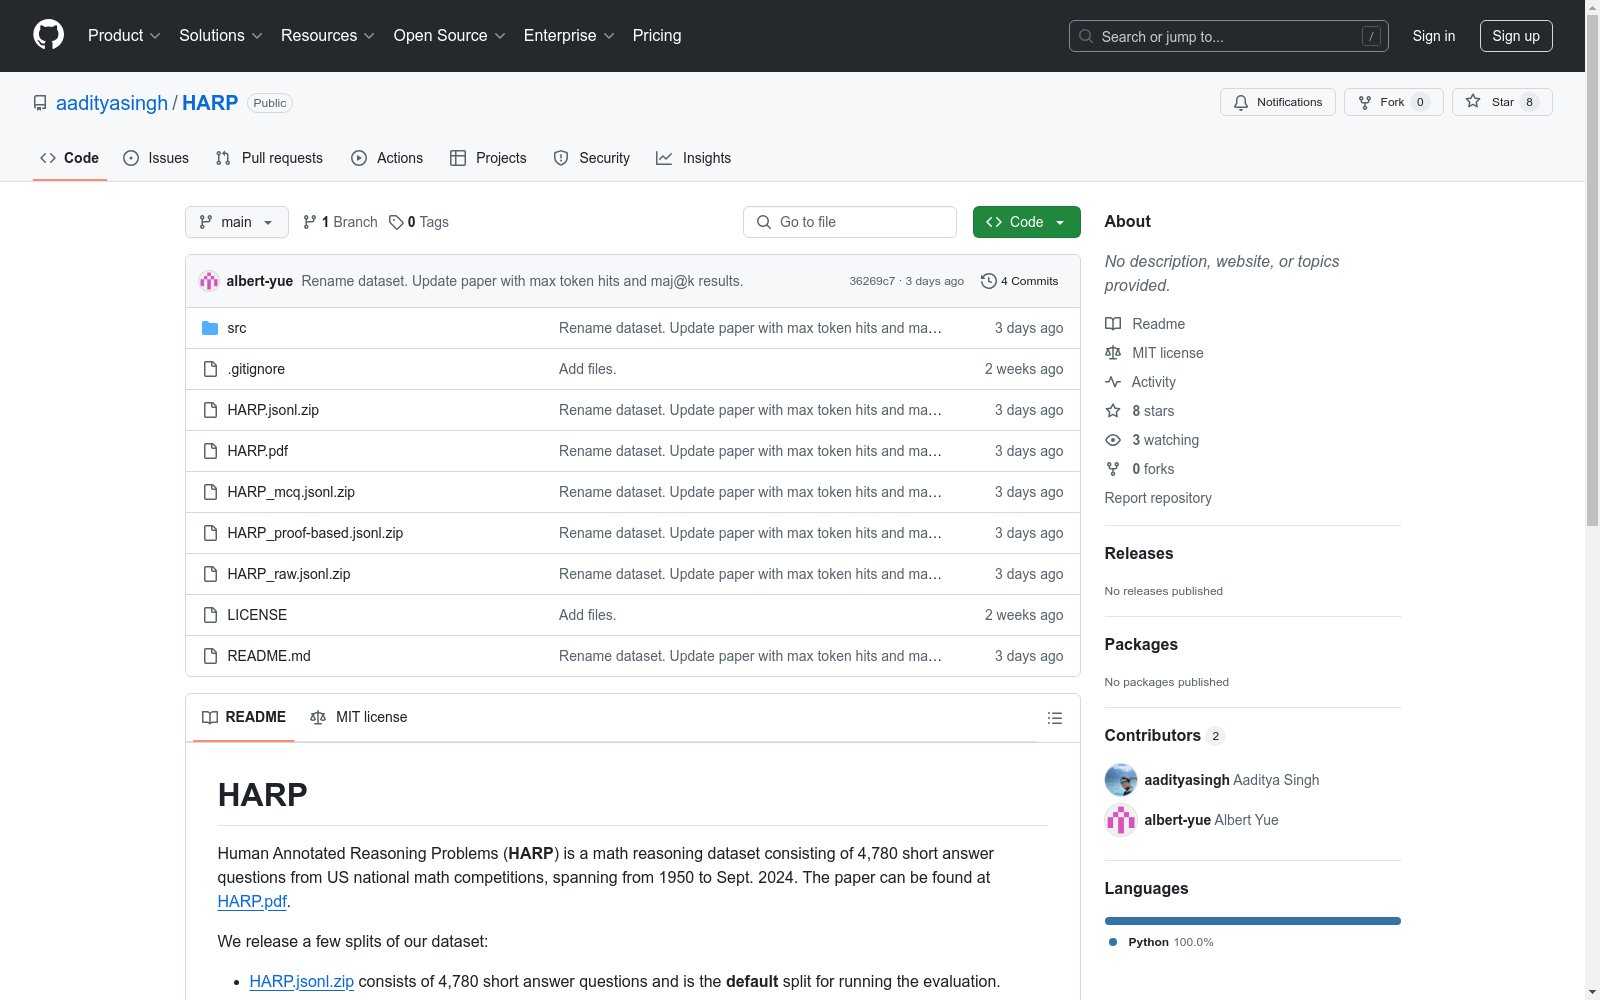Click the Report repository link
Viewport: 1600px width, 1000px height.
1158,498
